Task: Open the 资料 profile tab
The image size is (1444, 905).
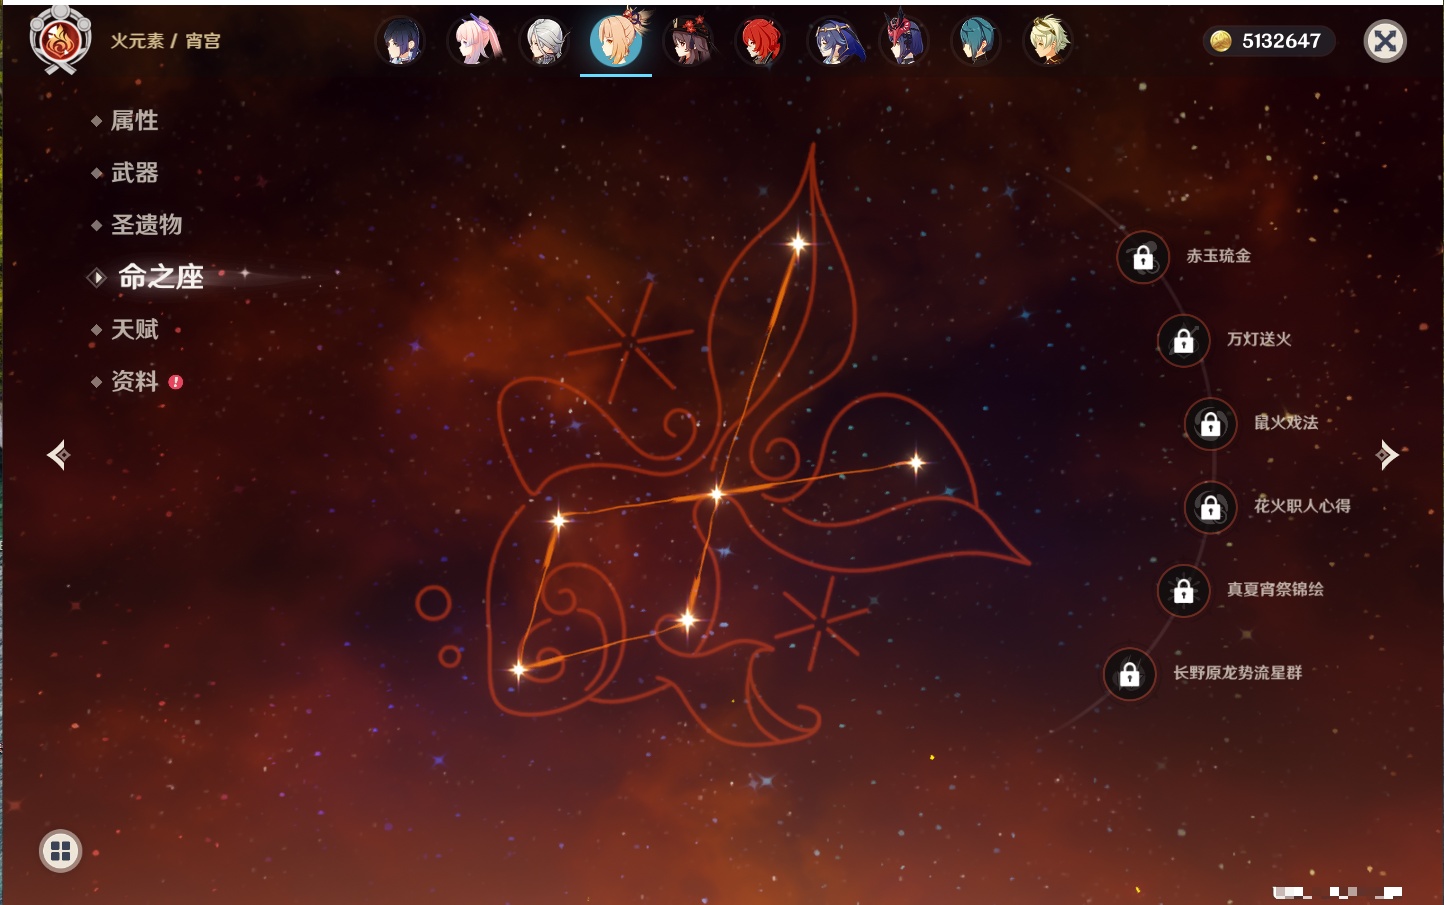Action: pyautogui.click(x=134, y=381)
